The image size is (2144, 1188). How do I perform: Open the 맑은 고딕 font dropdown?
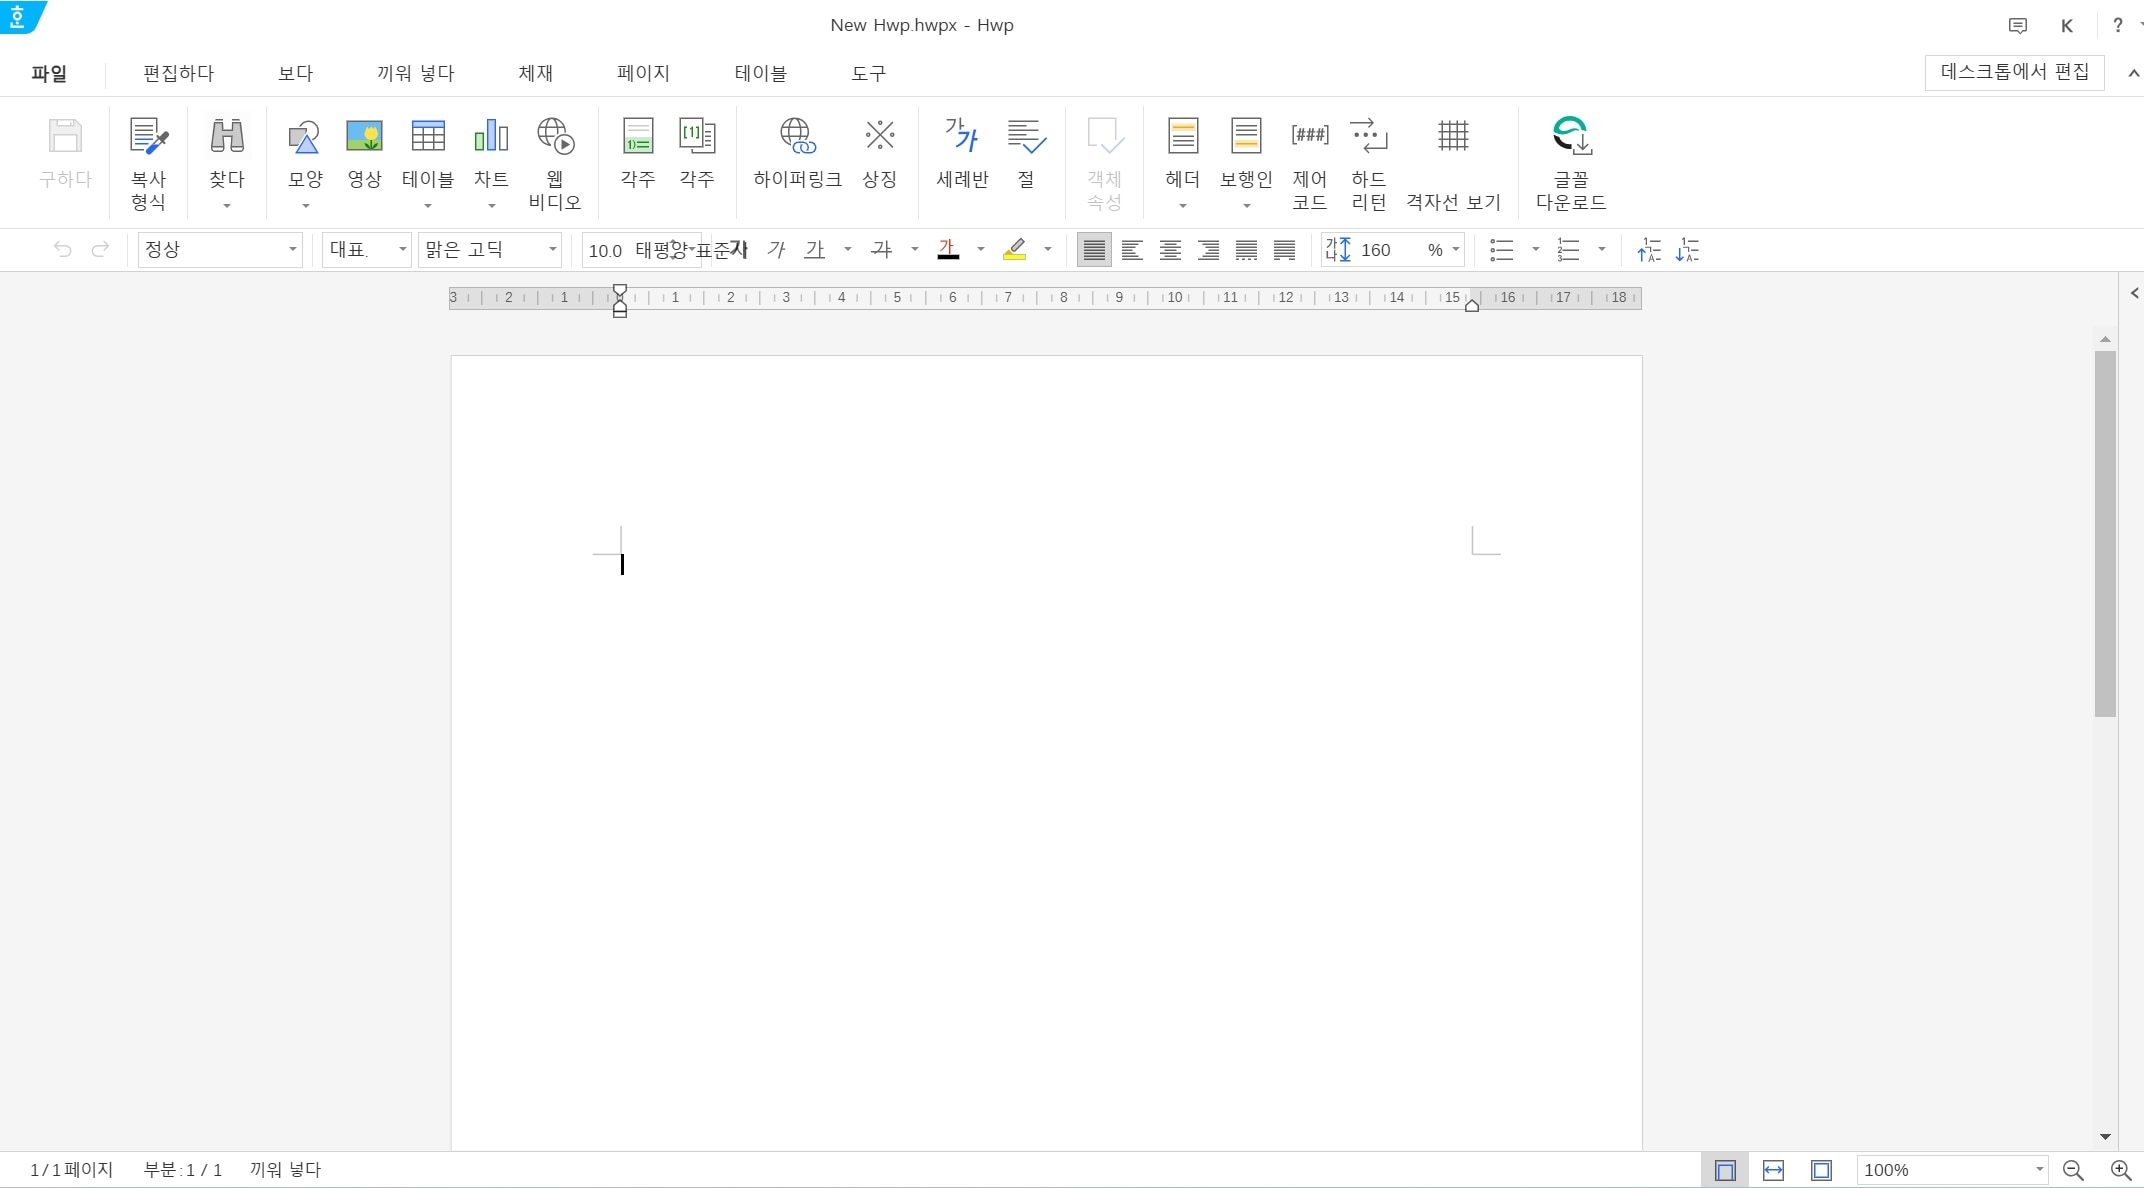(490, 250)
